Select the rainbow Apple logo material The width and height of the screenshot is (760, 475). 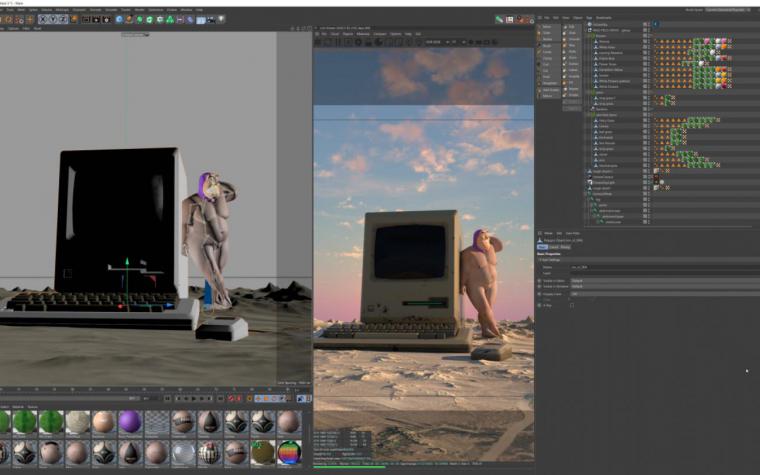[x=289, y=452]
